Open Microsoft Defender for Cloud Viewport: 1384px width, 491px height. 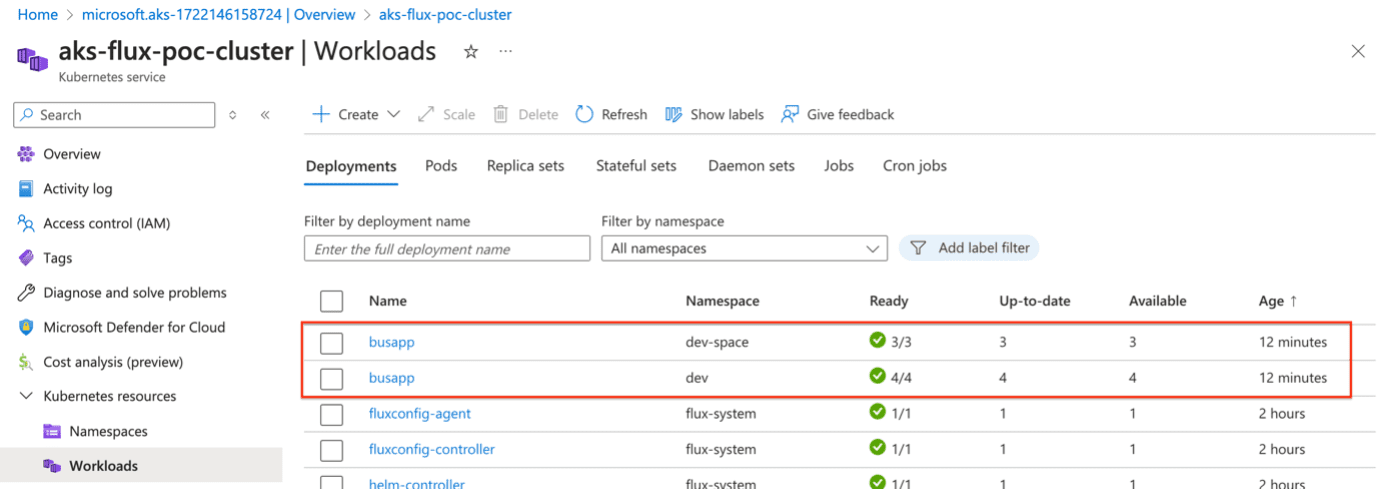tap(133, 327)
